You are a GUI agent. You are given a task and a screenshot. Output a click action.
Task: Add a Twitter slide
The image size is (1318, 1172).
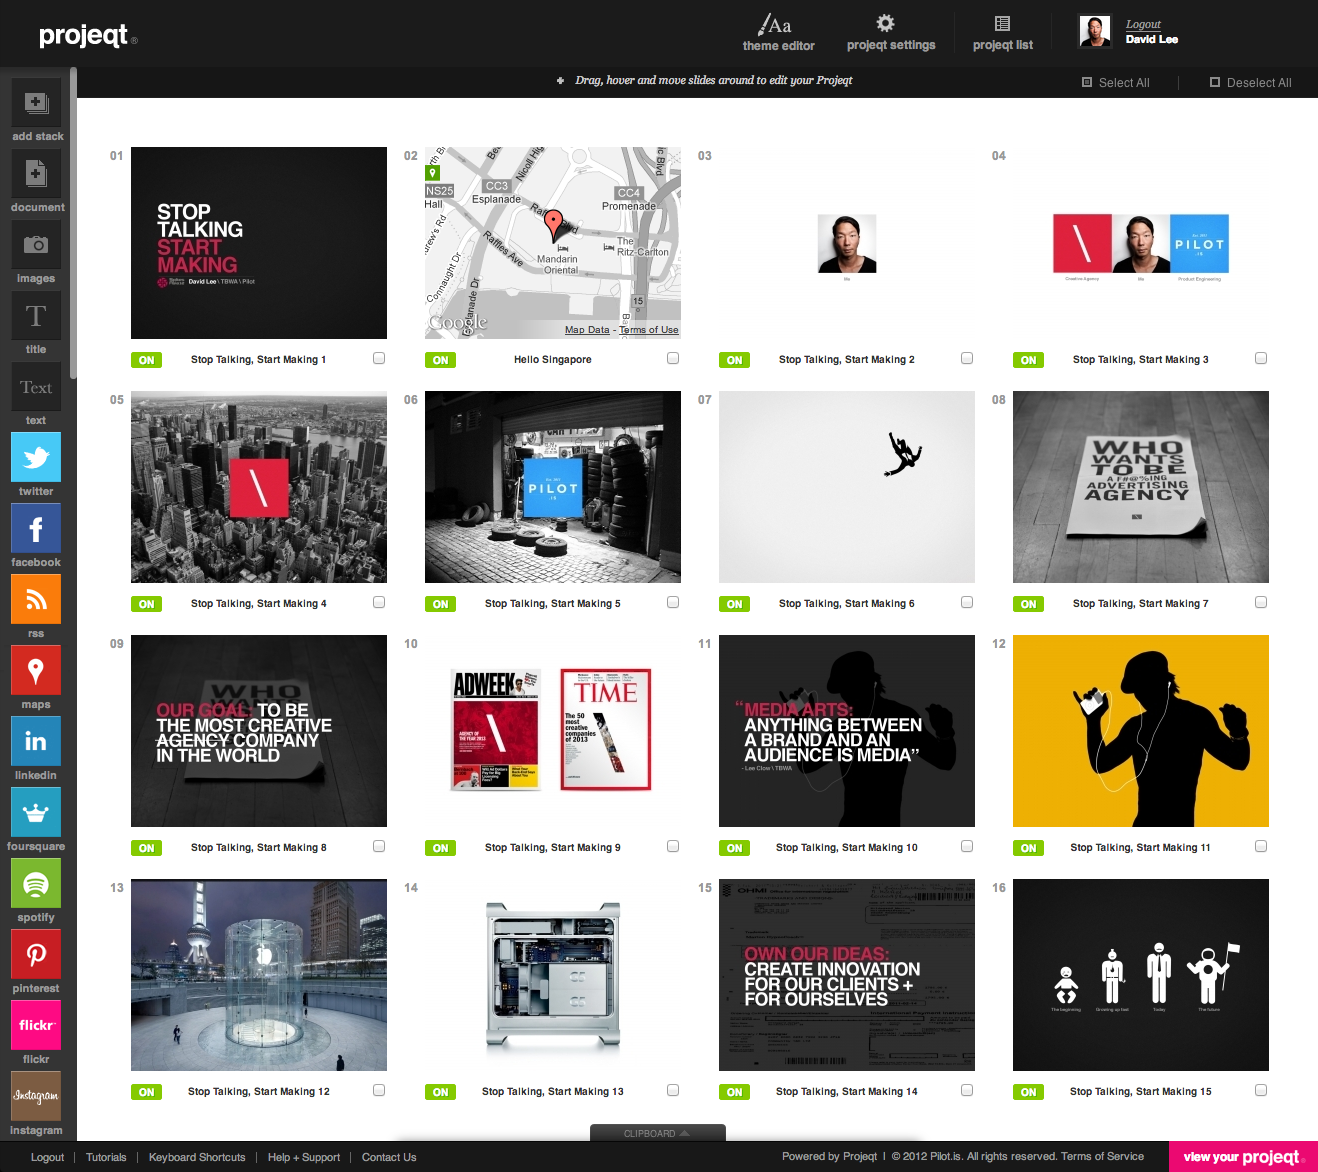(36, 458)
